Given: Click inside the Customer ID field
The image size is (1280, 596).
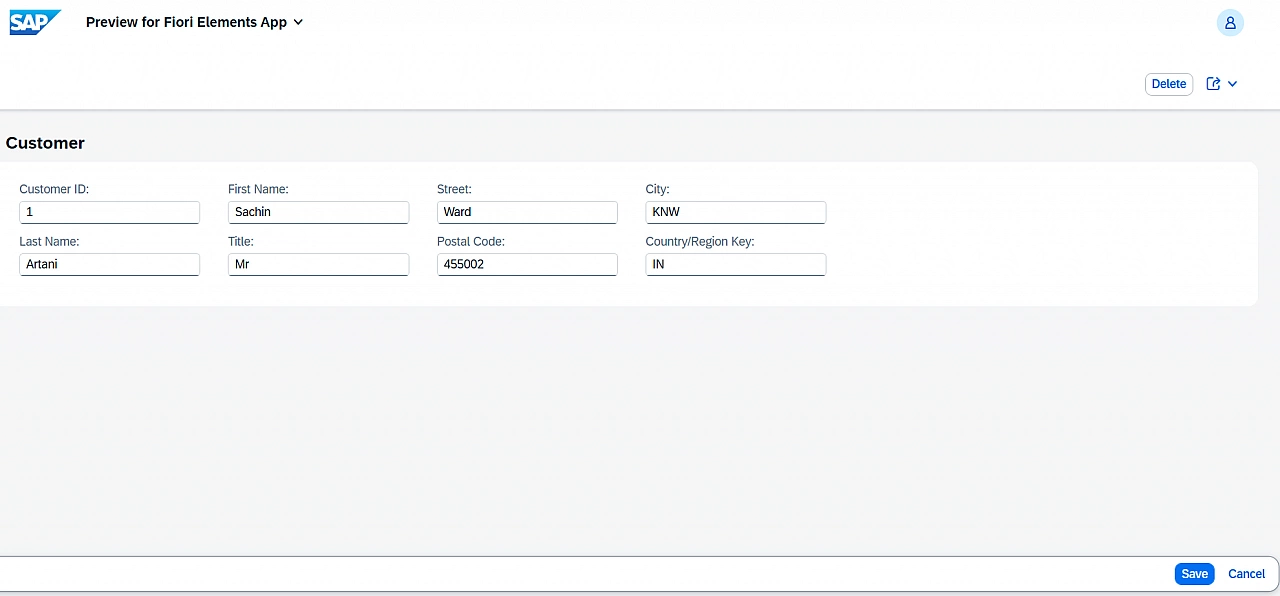Looking at the screenshot, I should (x=109, y=212).
